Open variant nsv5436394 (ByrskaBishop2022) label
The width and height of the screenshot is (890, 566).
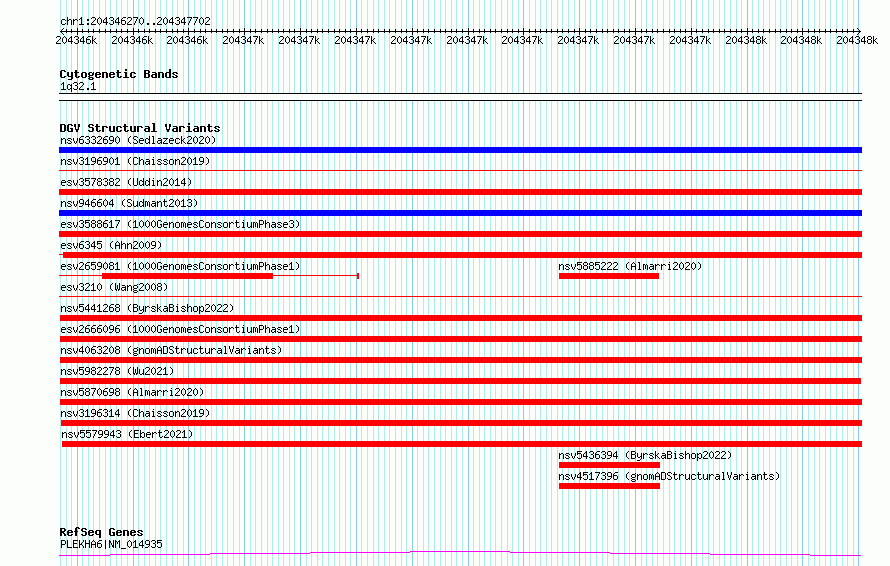point(645,455)
